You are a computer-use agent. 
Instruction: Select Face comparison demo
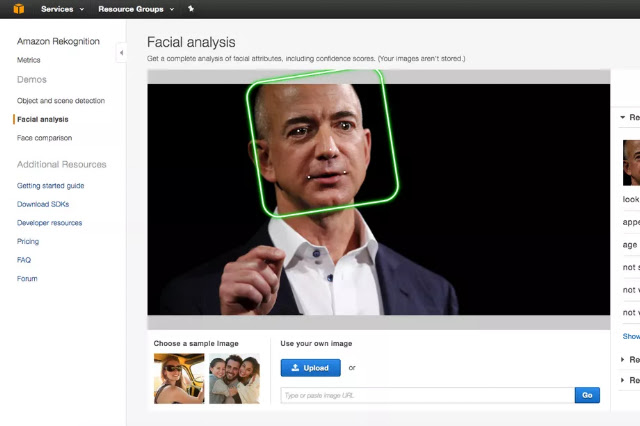coord(44,138)
